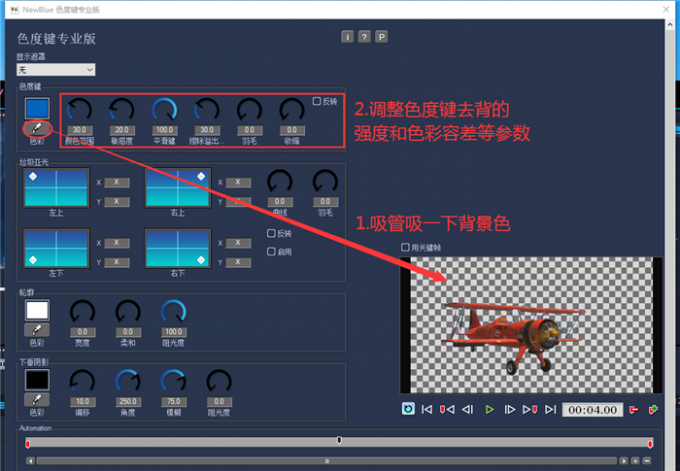Screen dimensions: 680x471
Task: Remove keyframe with red minus icon
Action: click(634, 409)
